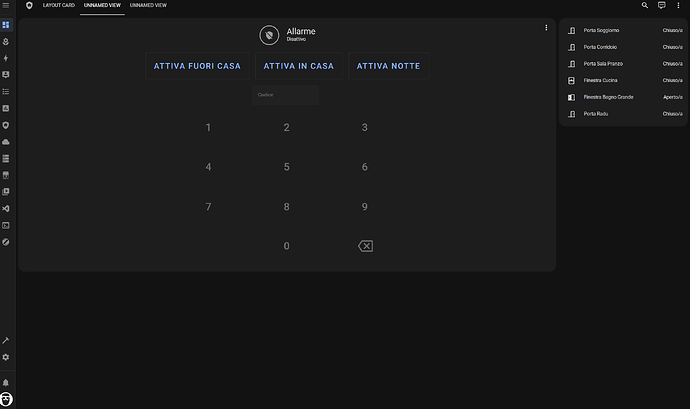Open the round slashed sidebar icon
This screenshot has width=690, height=409.
(x=6, y=242)
